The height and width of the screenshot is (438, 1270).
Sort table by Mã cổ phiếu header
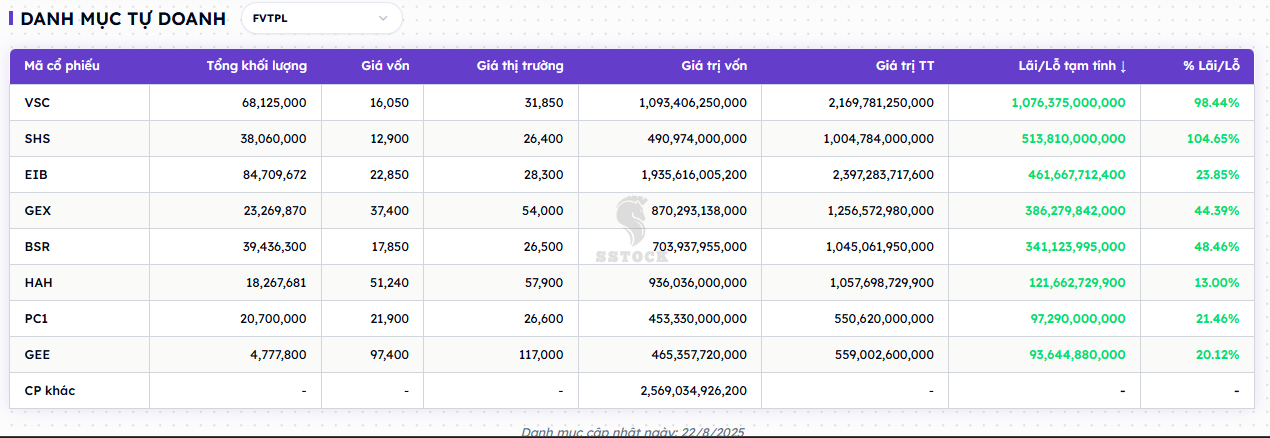tap(62, 66)
